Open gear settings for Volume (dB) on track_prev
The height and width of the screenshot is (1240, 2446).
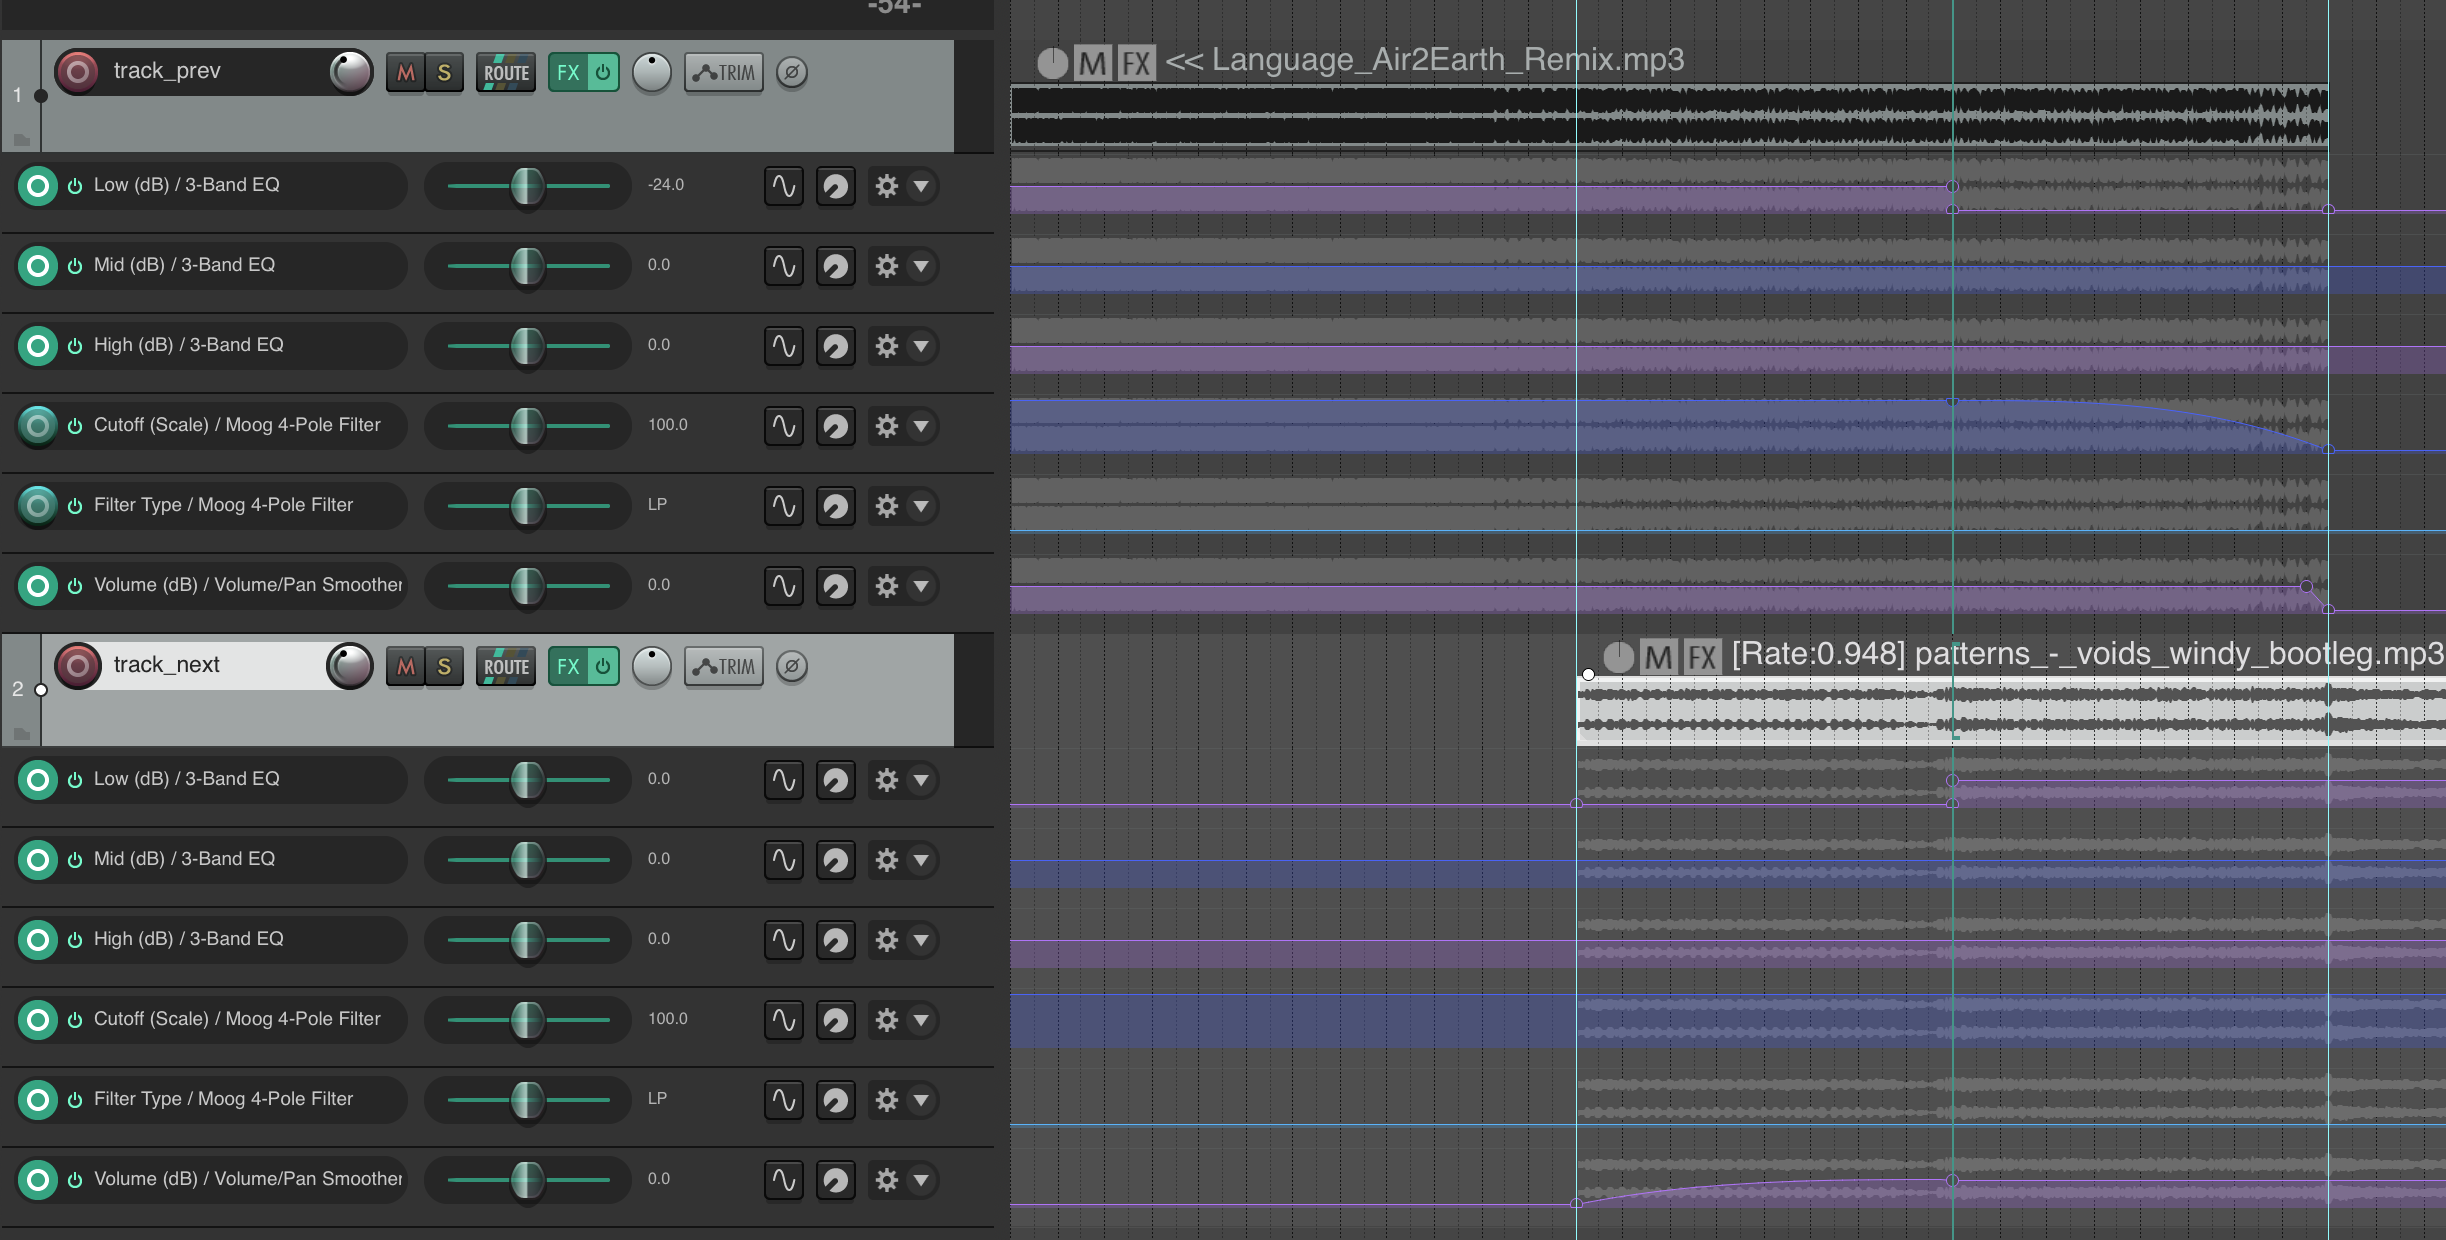point(886,586)
